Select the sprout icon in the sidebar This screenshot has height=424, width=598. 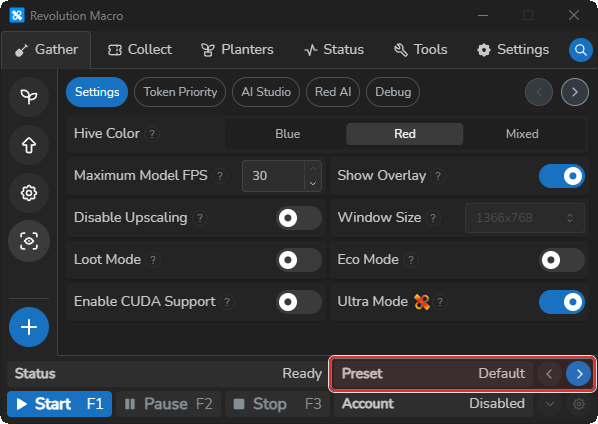coord(29,96)
